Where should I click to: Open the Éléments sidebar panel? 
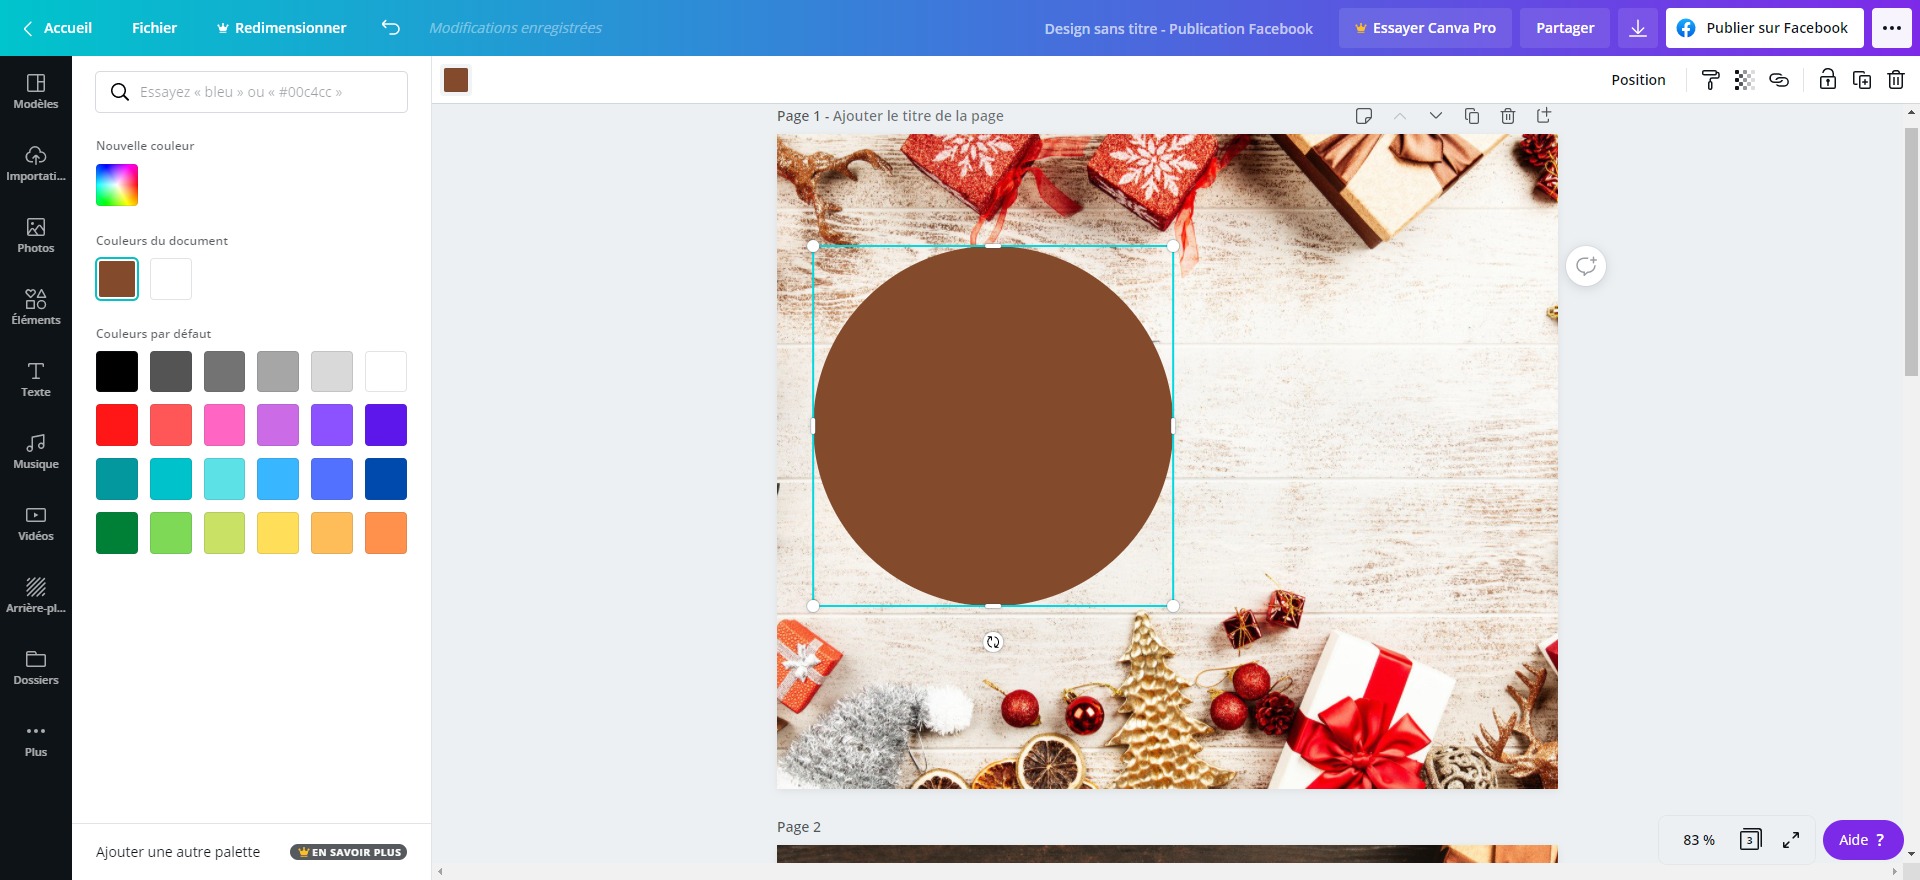pos(36,307)
